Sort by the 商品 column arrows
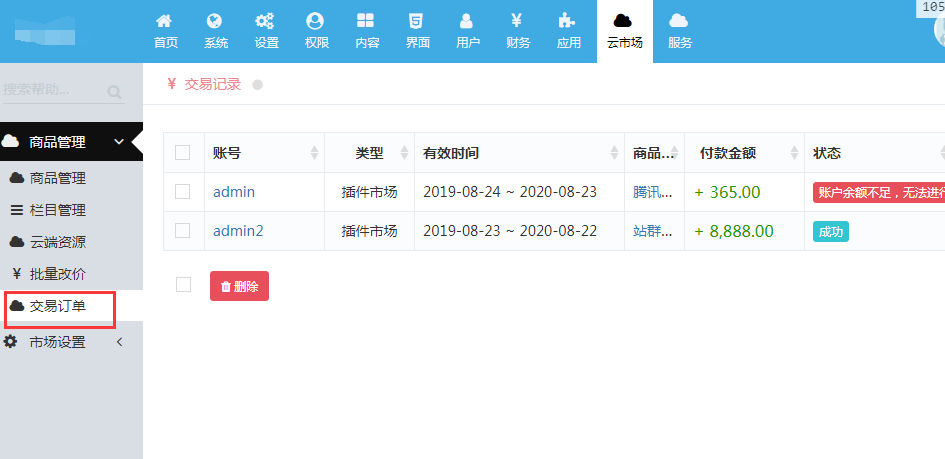The height and width of the screenshot is (459, 945). 674,153
